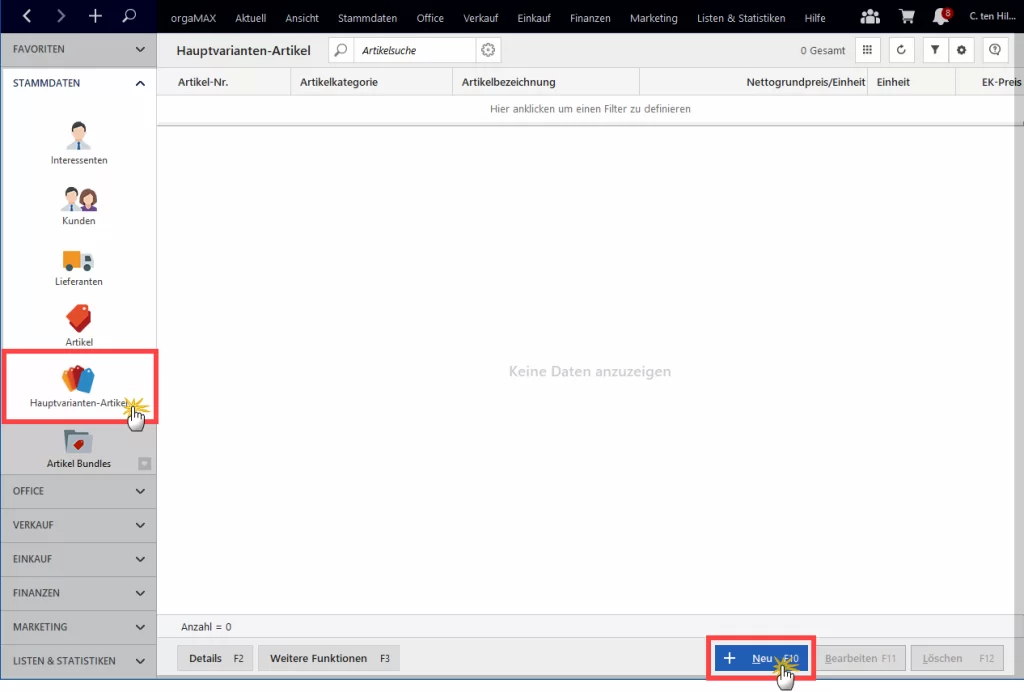
Task: Collapse the STAMMDATEN section
Action: pos(78,84)
